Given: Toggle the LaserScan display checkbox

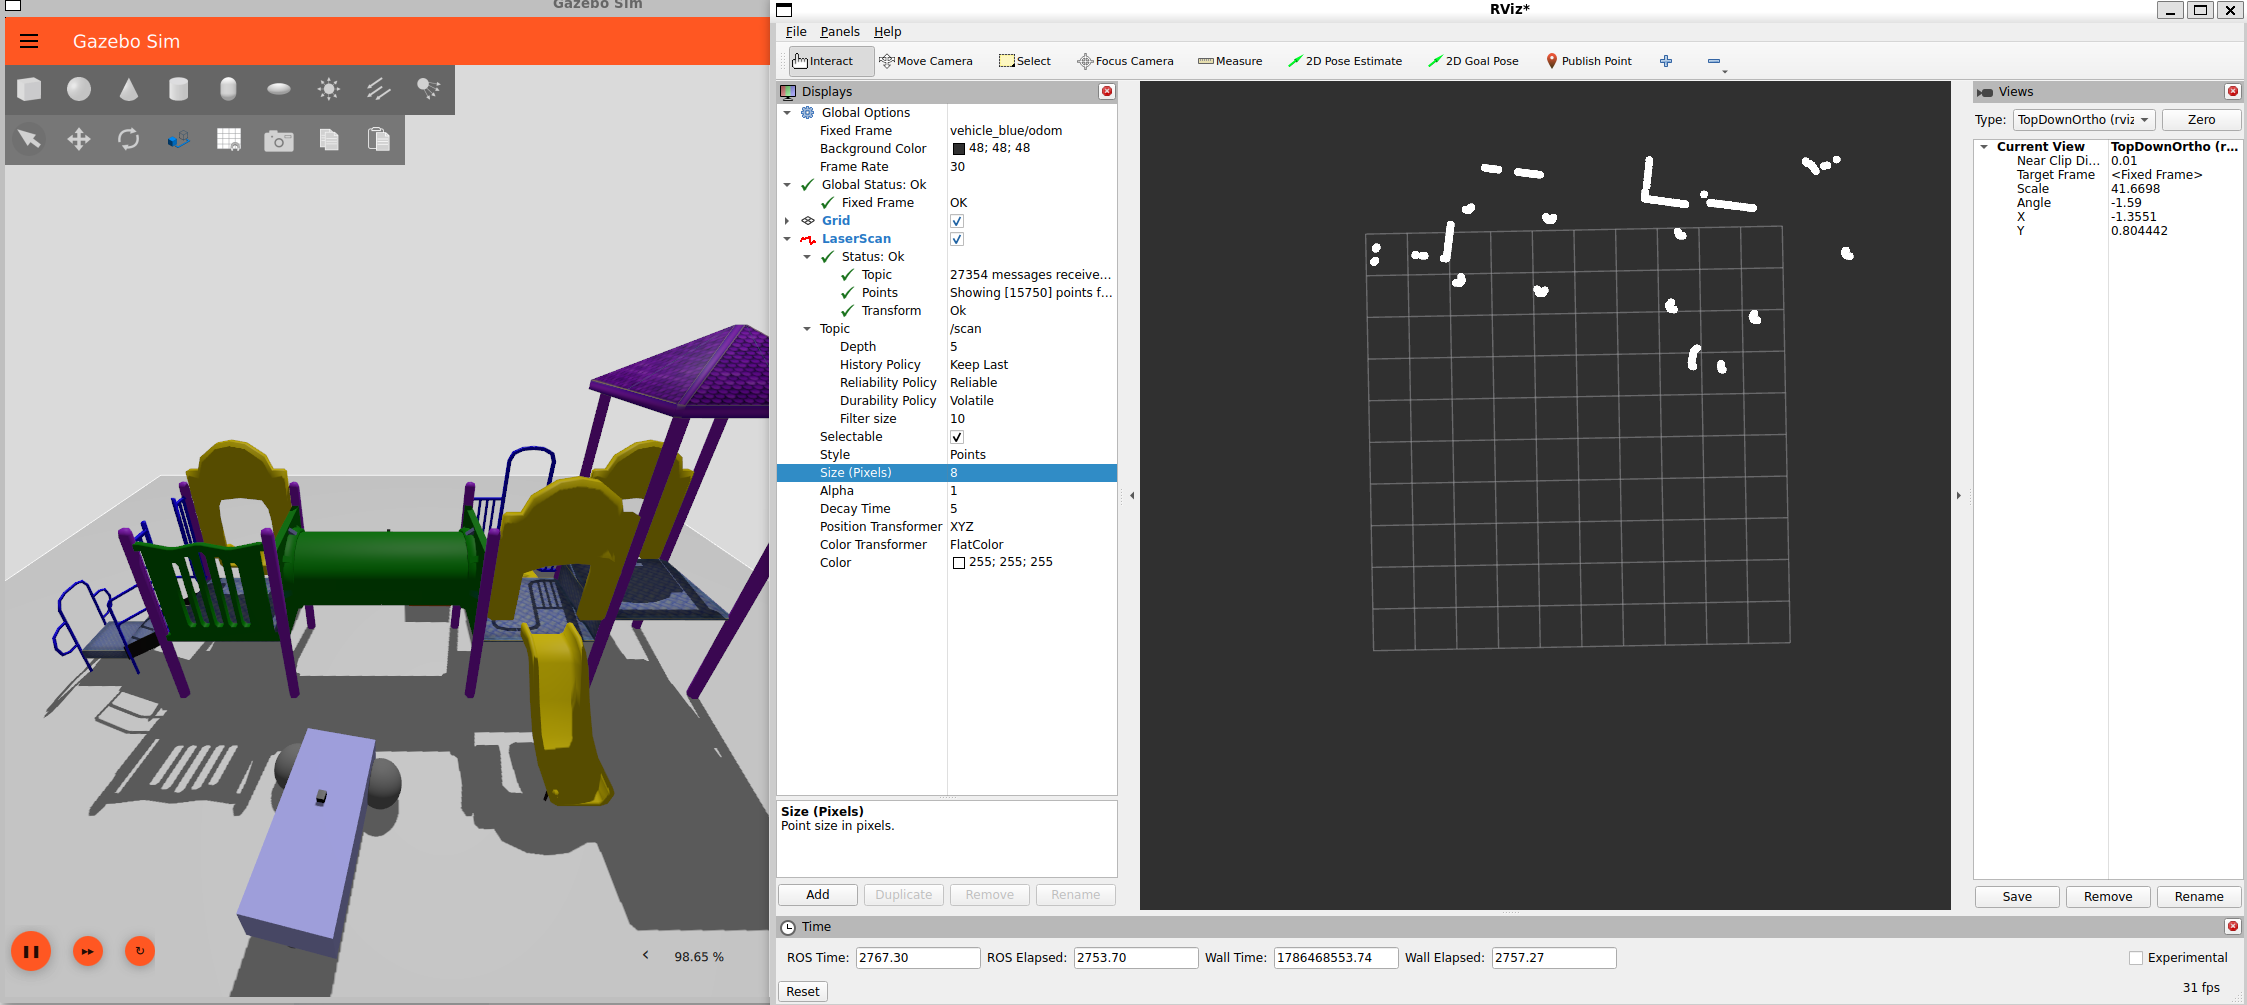Looking at the screenshot, I should (957, 239).
